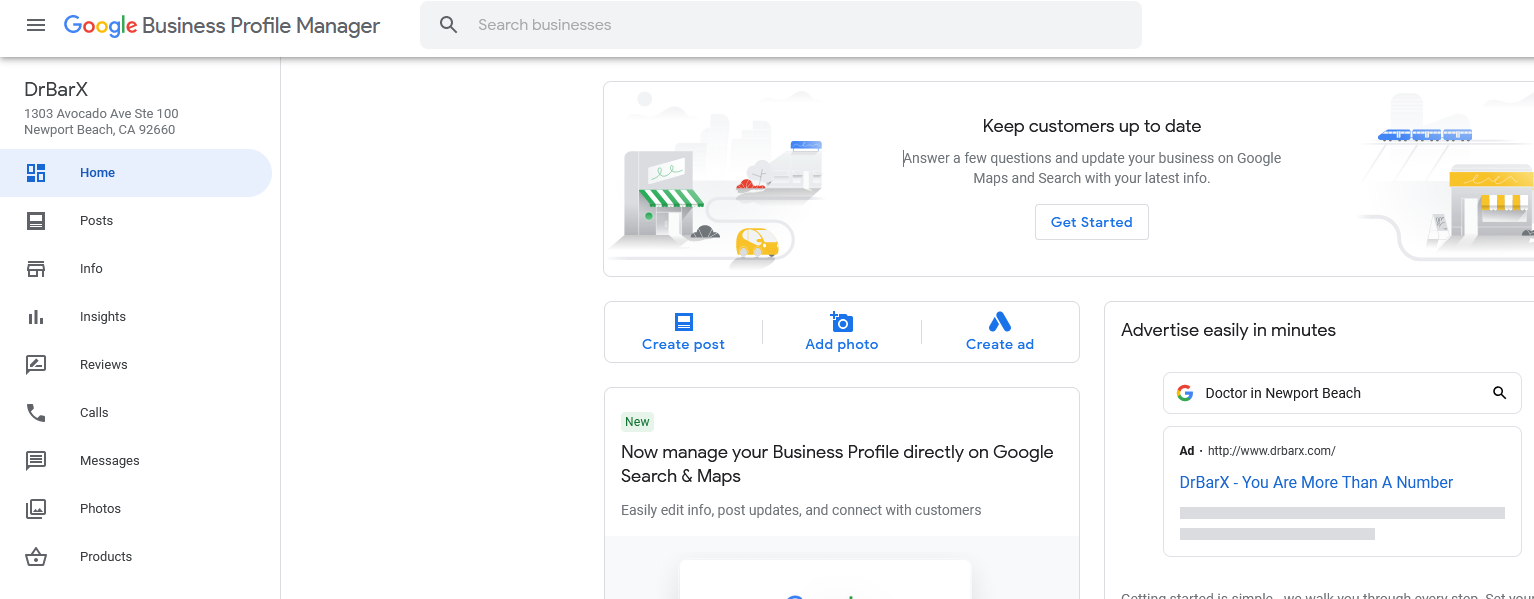Click the Reviews icon in sidebar
The image size is (1534, 599).
[36, 365]
